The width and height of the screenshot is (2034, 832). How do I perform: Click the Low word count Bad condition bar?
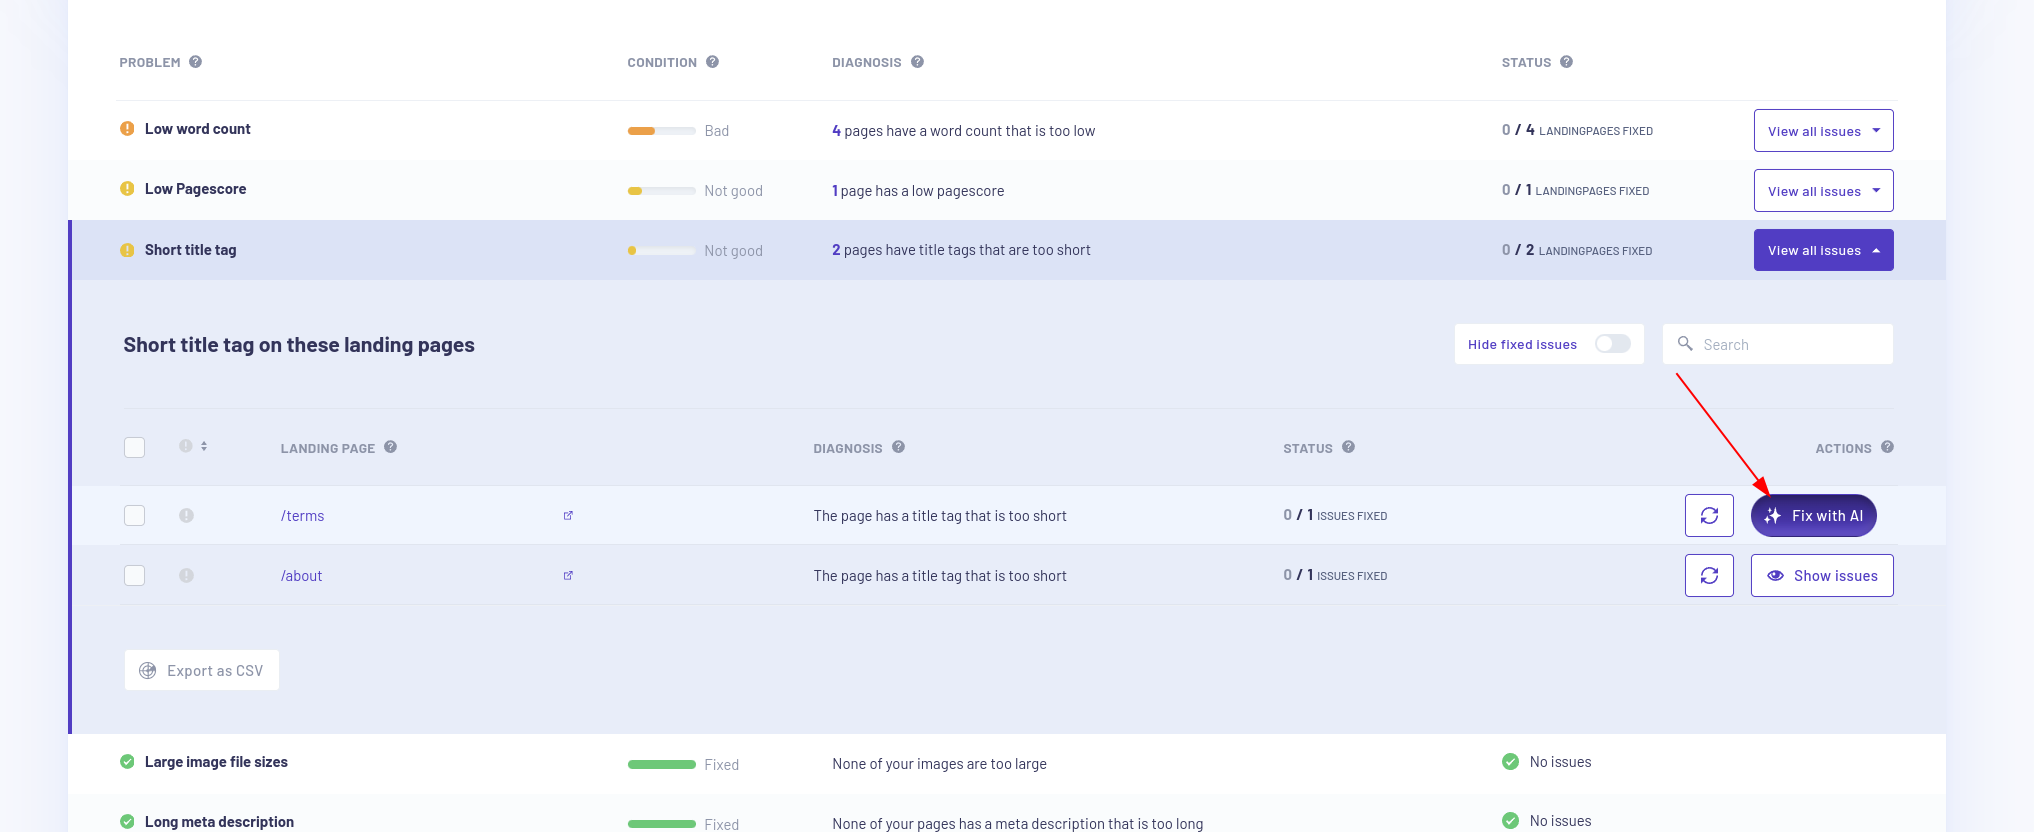coord(661,131)
